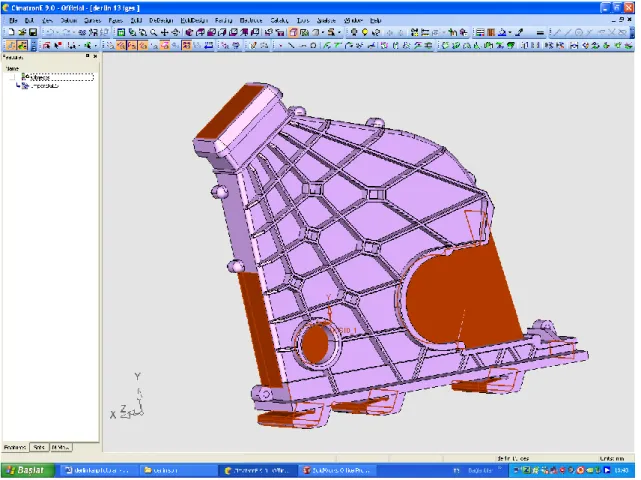Click the small orange hole in the model
The image size is (641, 480).
[x=315, y=343]
